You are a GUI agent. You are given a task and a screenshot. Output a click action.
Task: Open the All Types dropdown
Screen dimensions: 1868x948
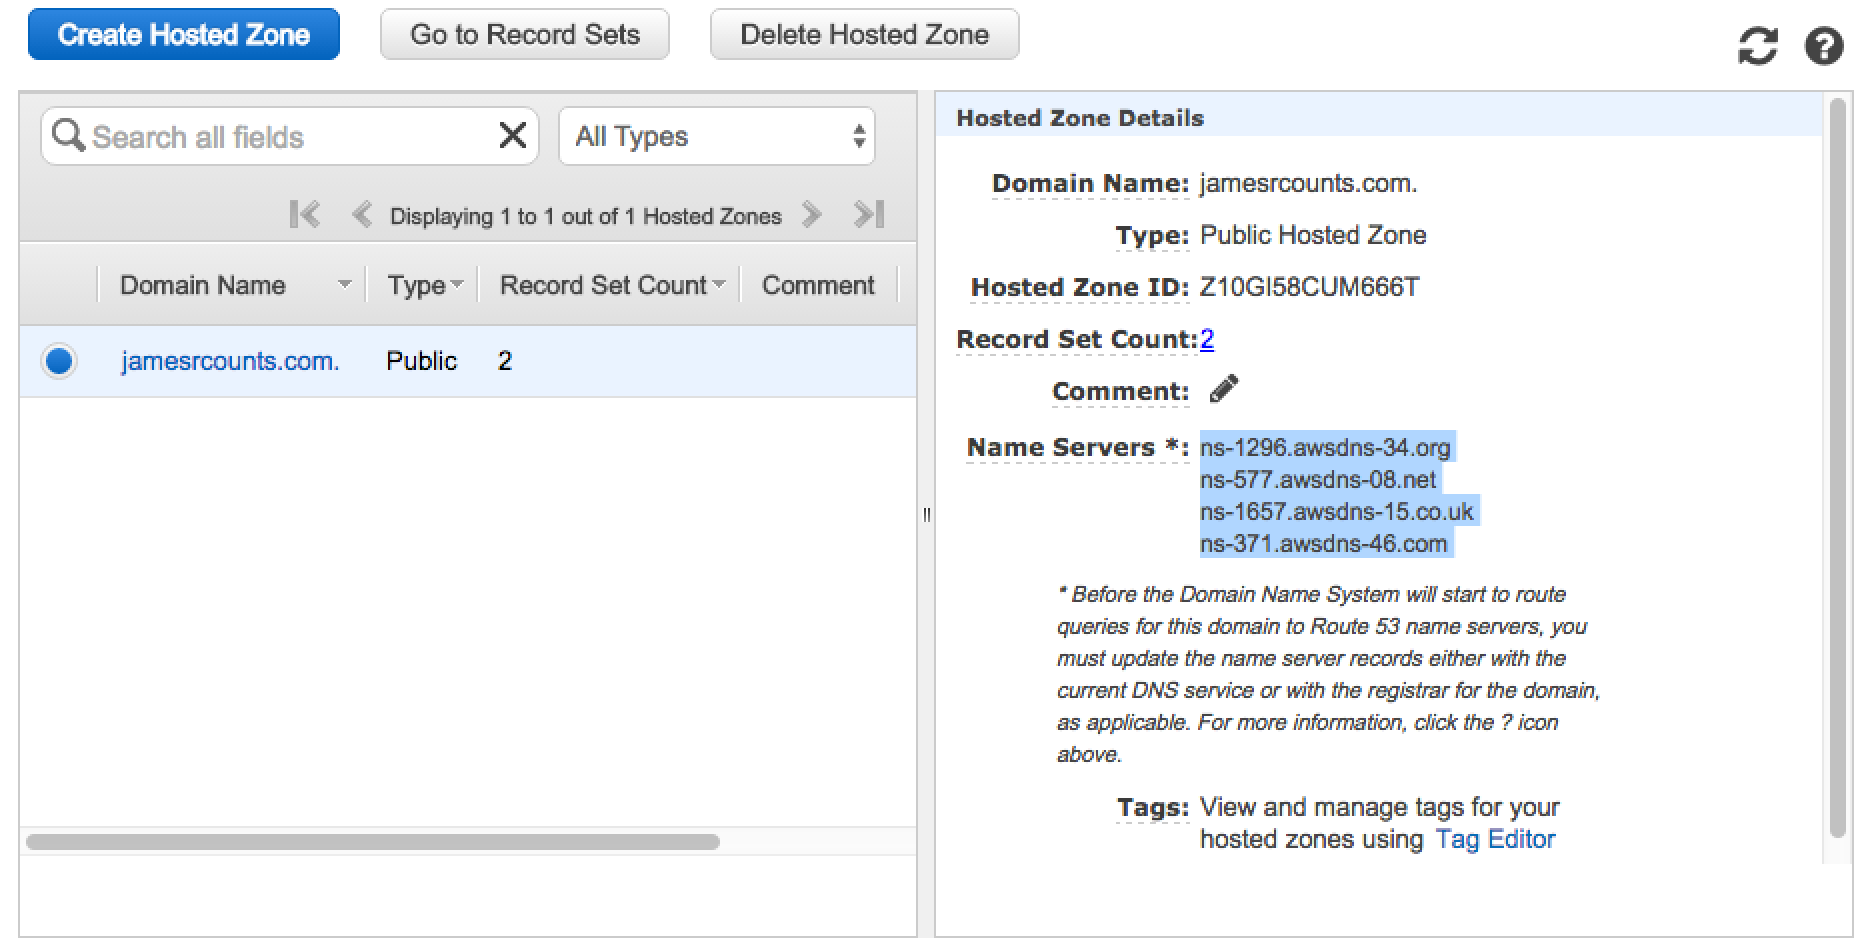point(717,136)
